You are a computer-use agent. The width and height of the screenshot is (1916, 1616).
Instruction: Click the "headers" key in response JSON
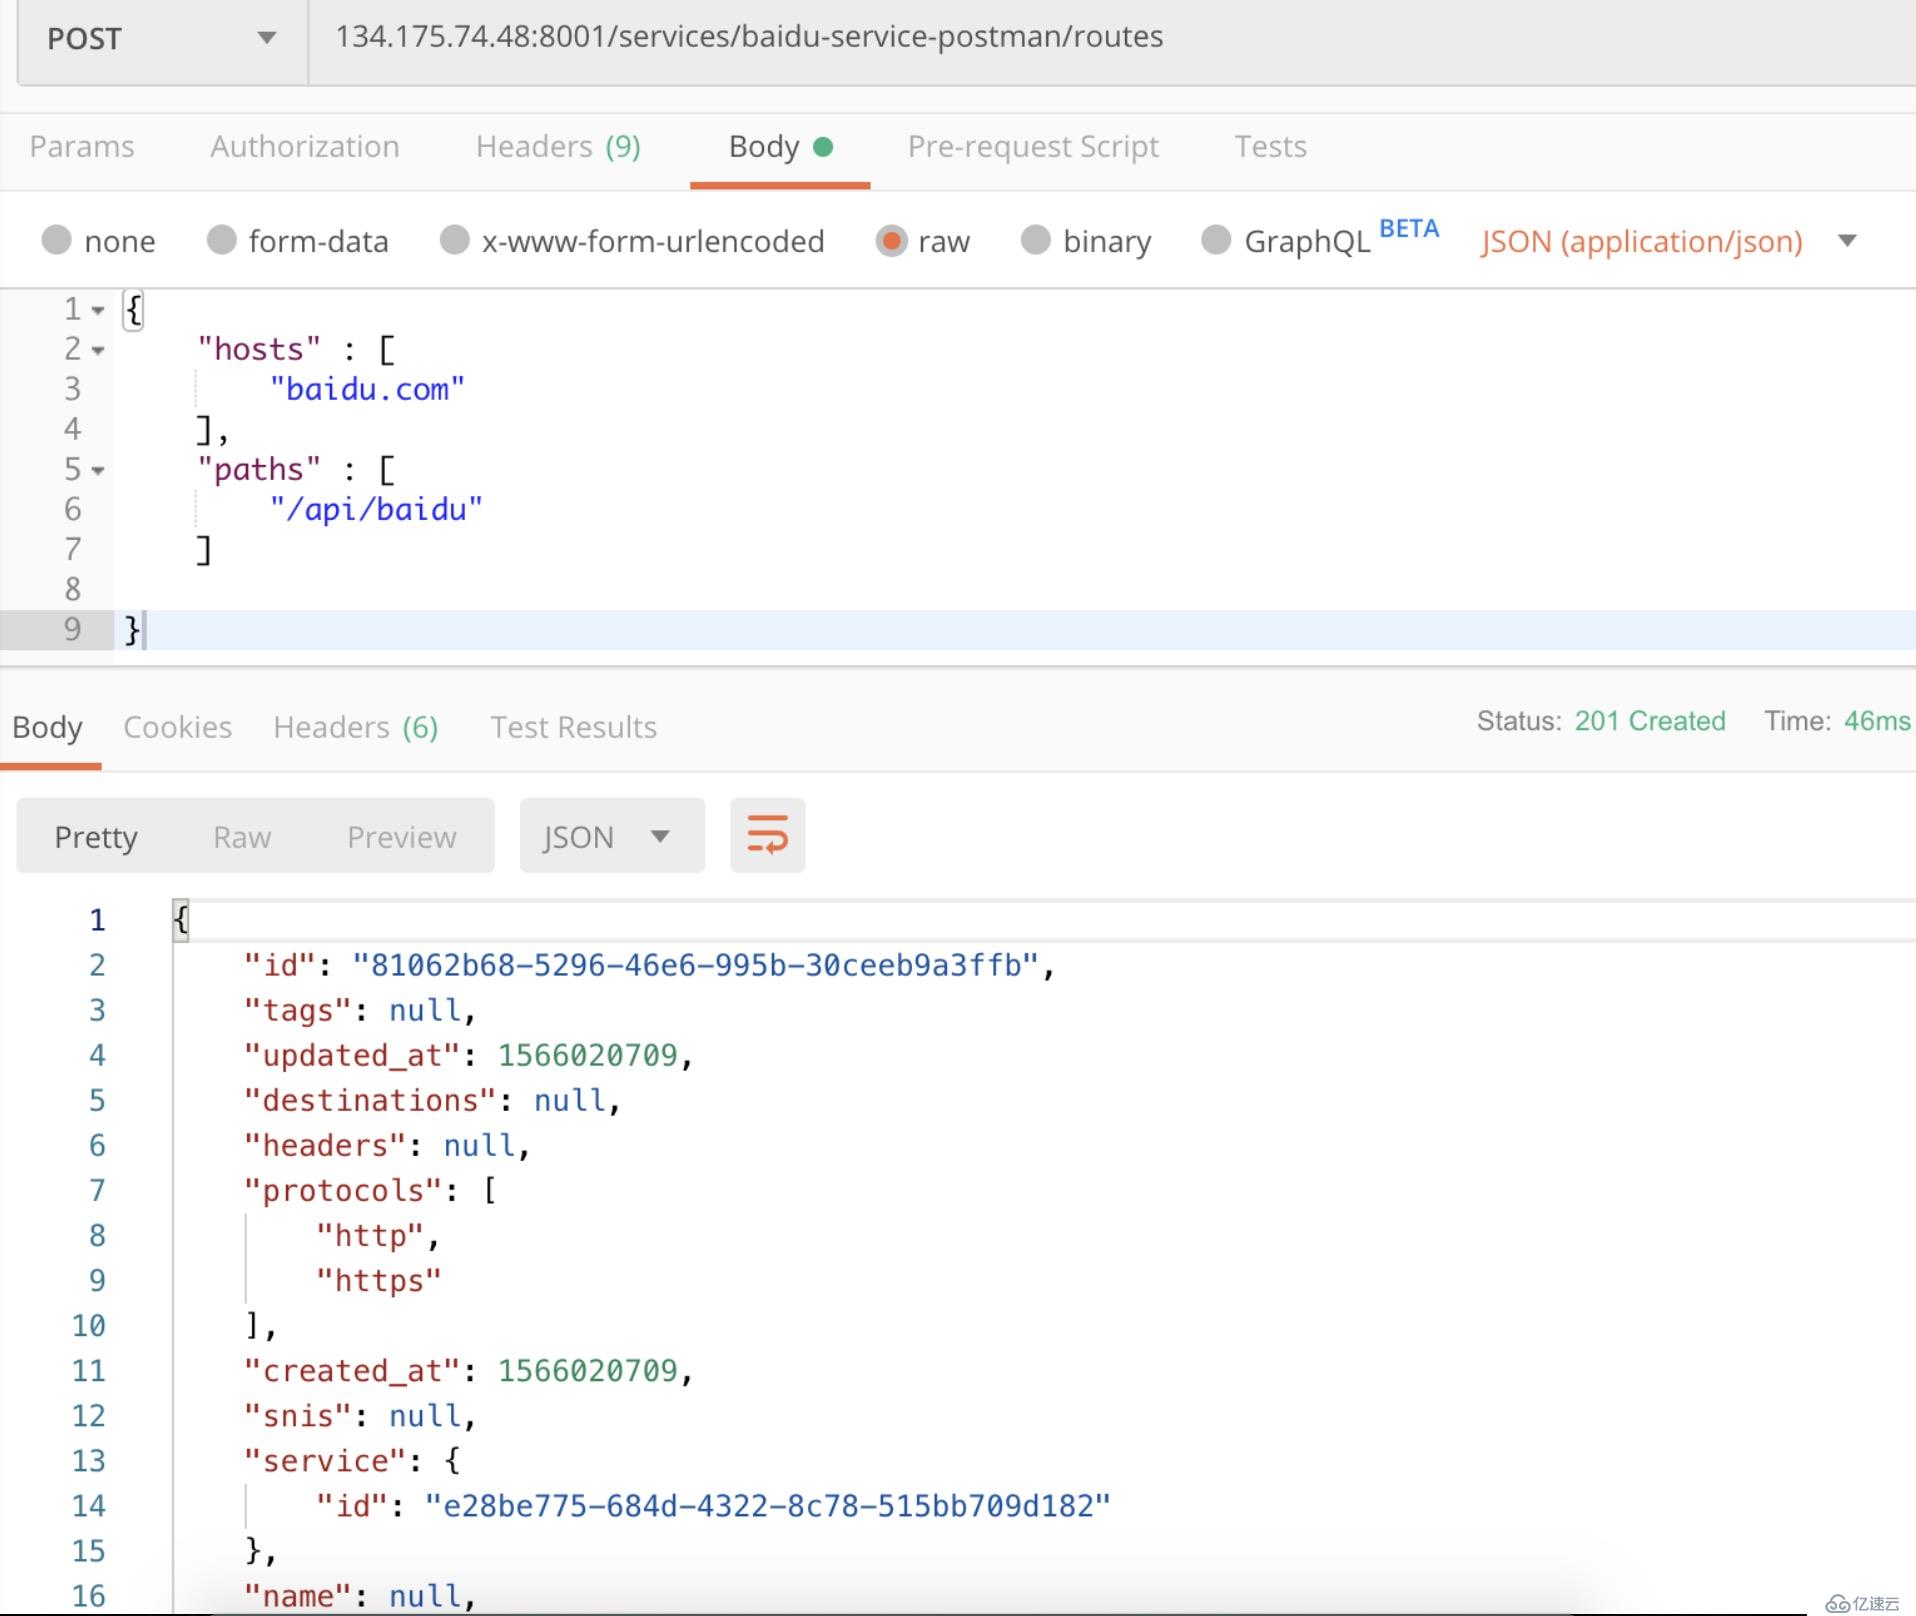[x=325, y=1145]
